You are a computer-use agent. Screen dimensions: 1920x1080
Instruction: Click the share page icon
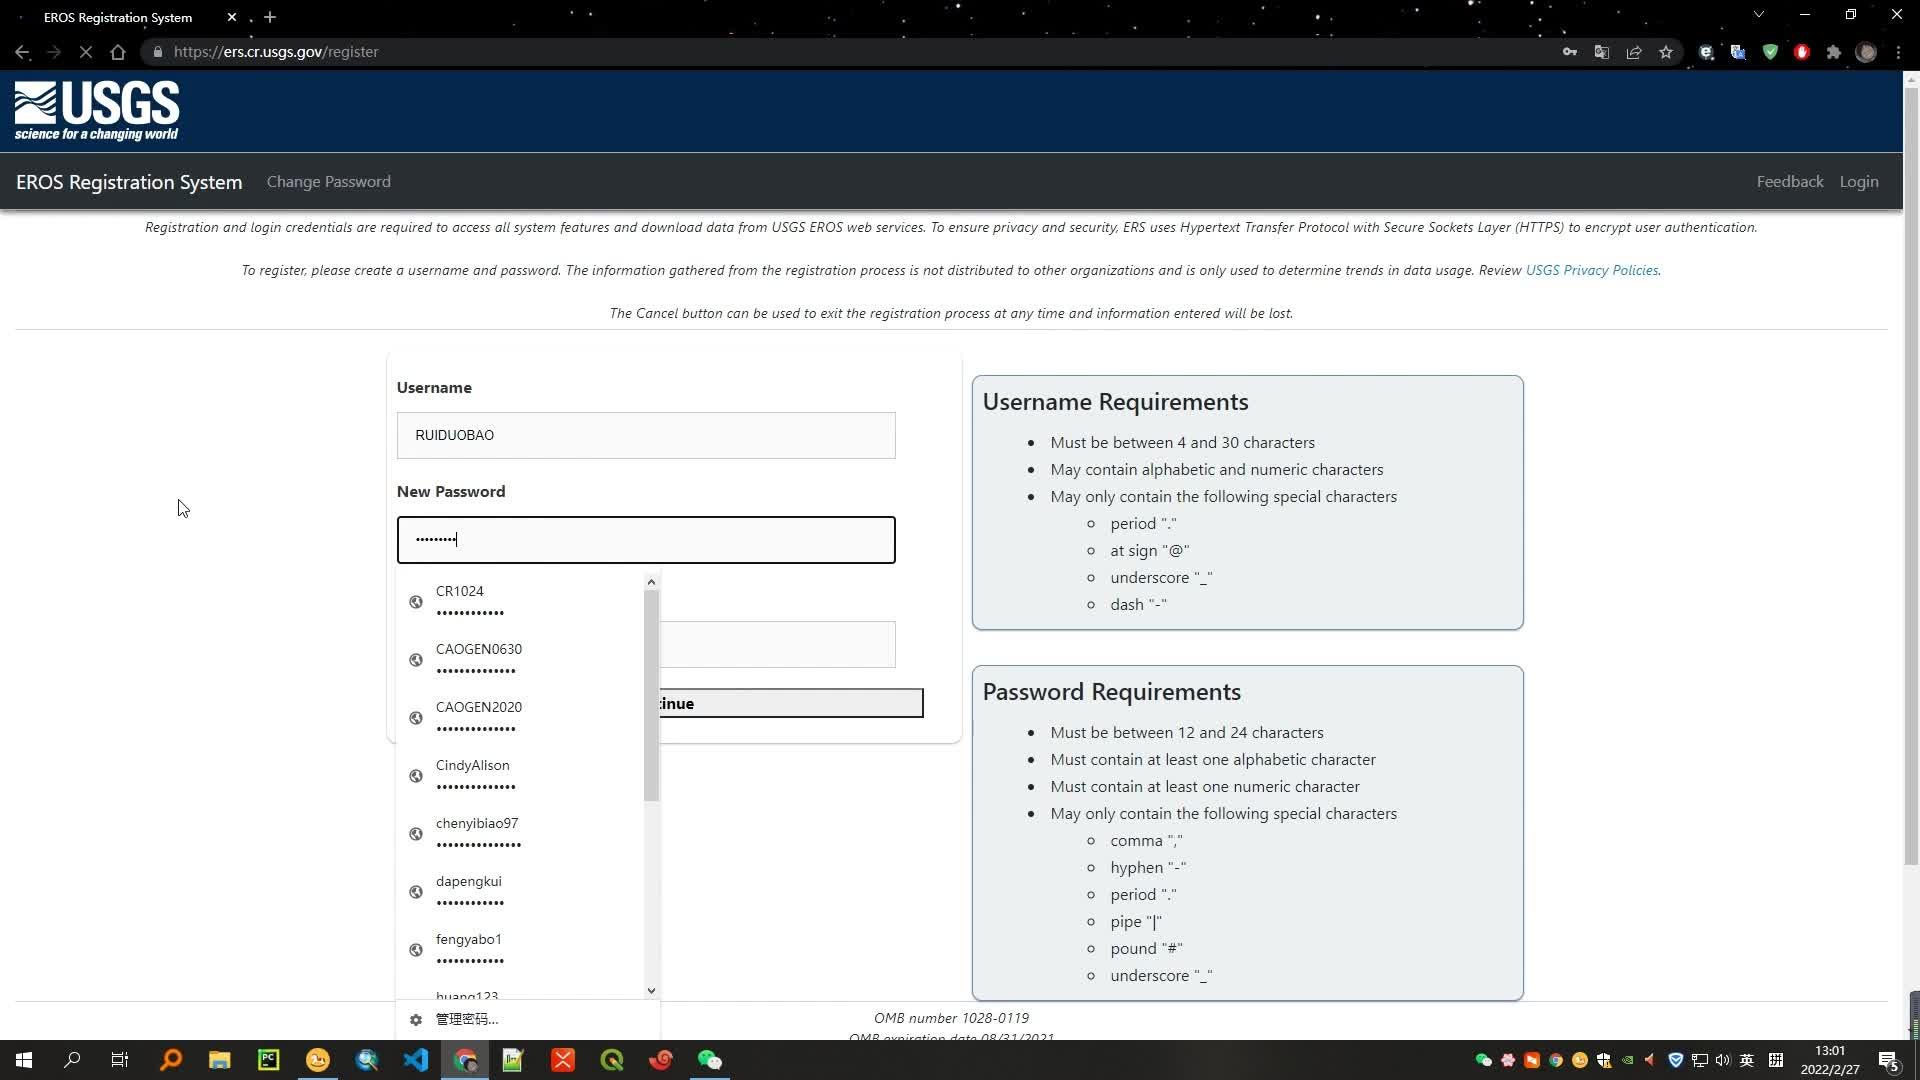tap(1634, 52)
